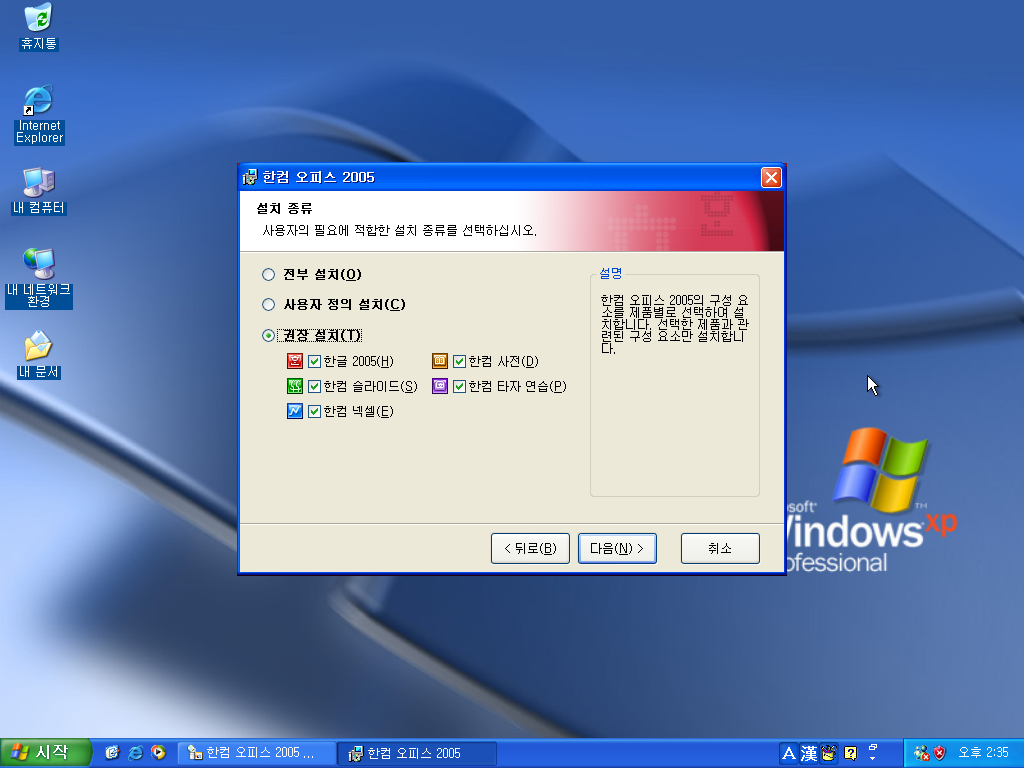This screenshot has height=768, width=1024.
Task: Launch Internet Explorer from quick launch
Action: (135, 753)
